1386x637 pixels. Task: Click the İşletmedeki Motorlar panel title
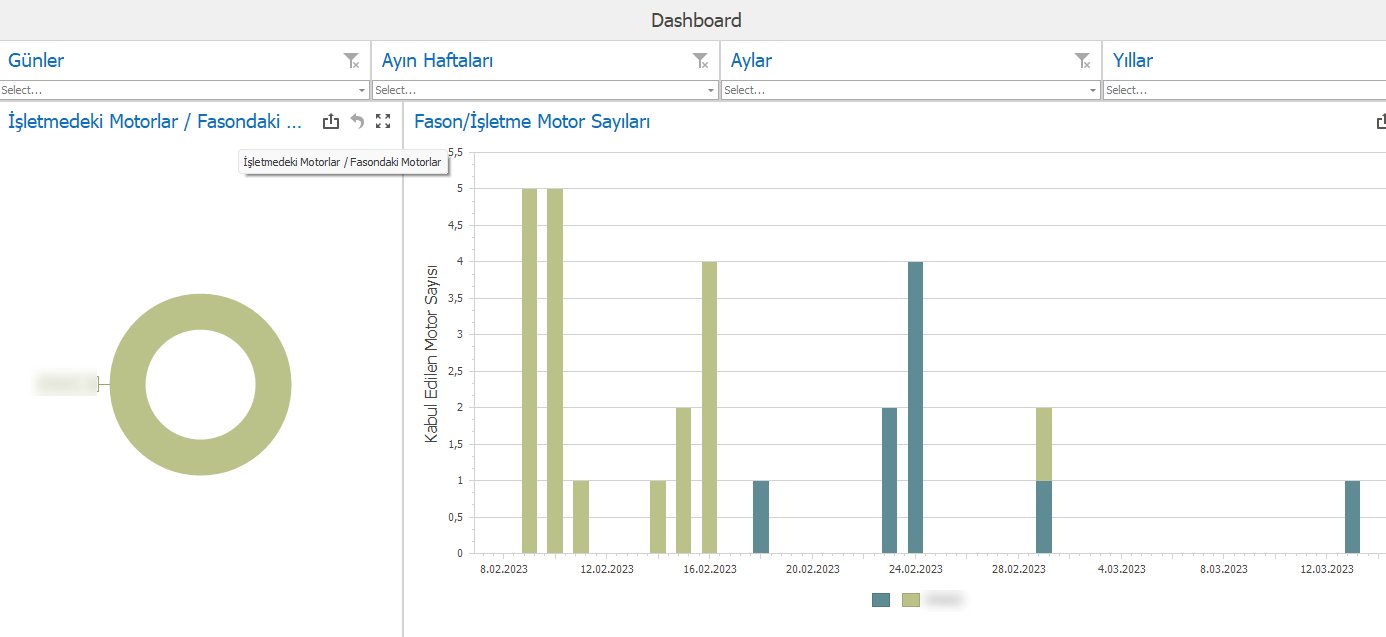click(x=155, y=122)
